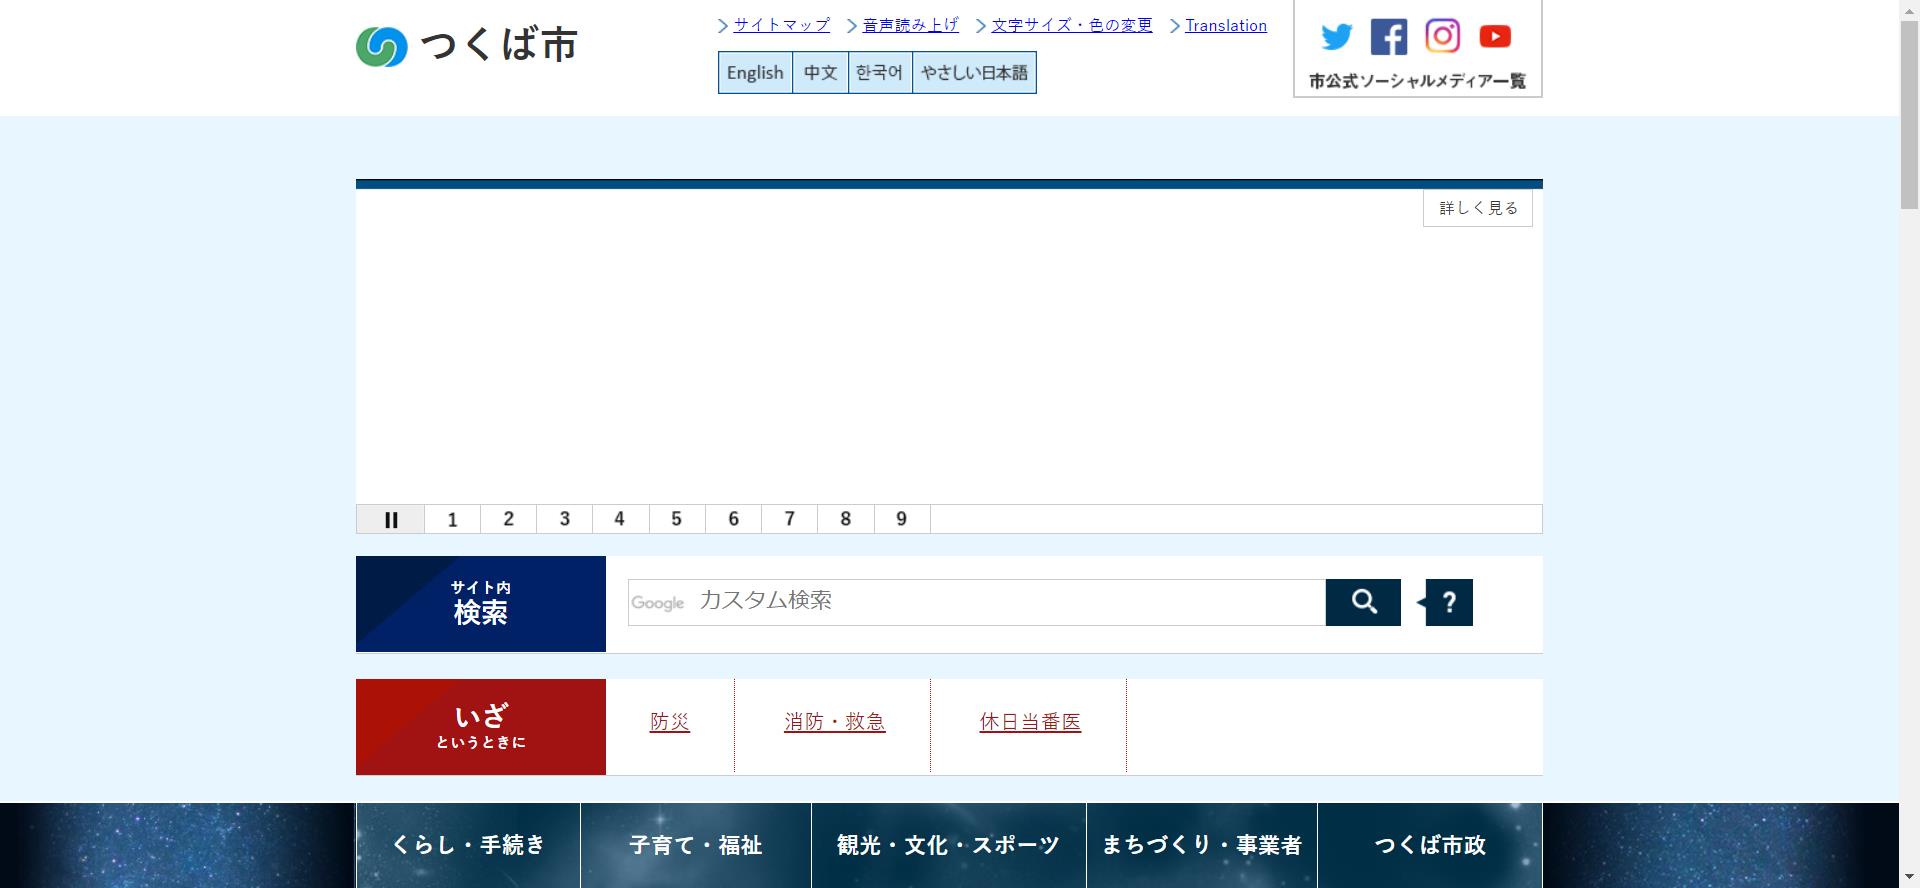Click the Tsukuba City logo
The width and height of the screenshot is (1920, 888).
(467, 46)
